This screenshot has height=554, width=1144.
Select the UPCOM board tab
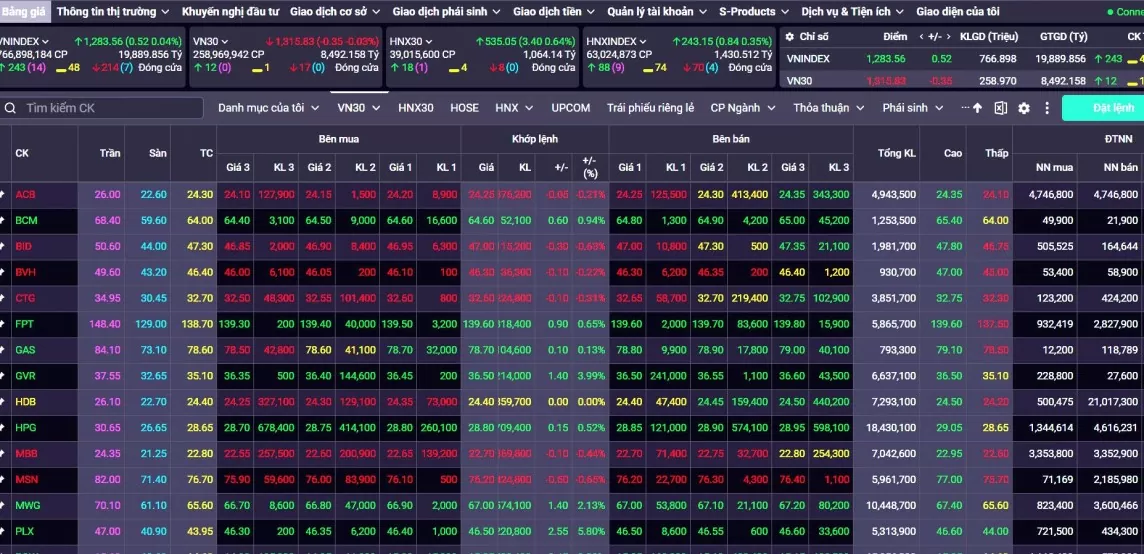tap(571, 108)
